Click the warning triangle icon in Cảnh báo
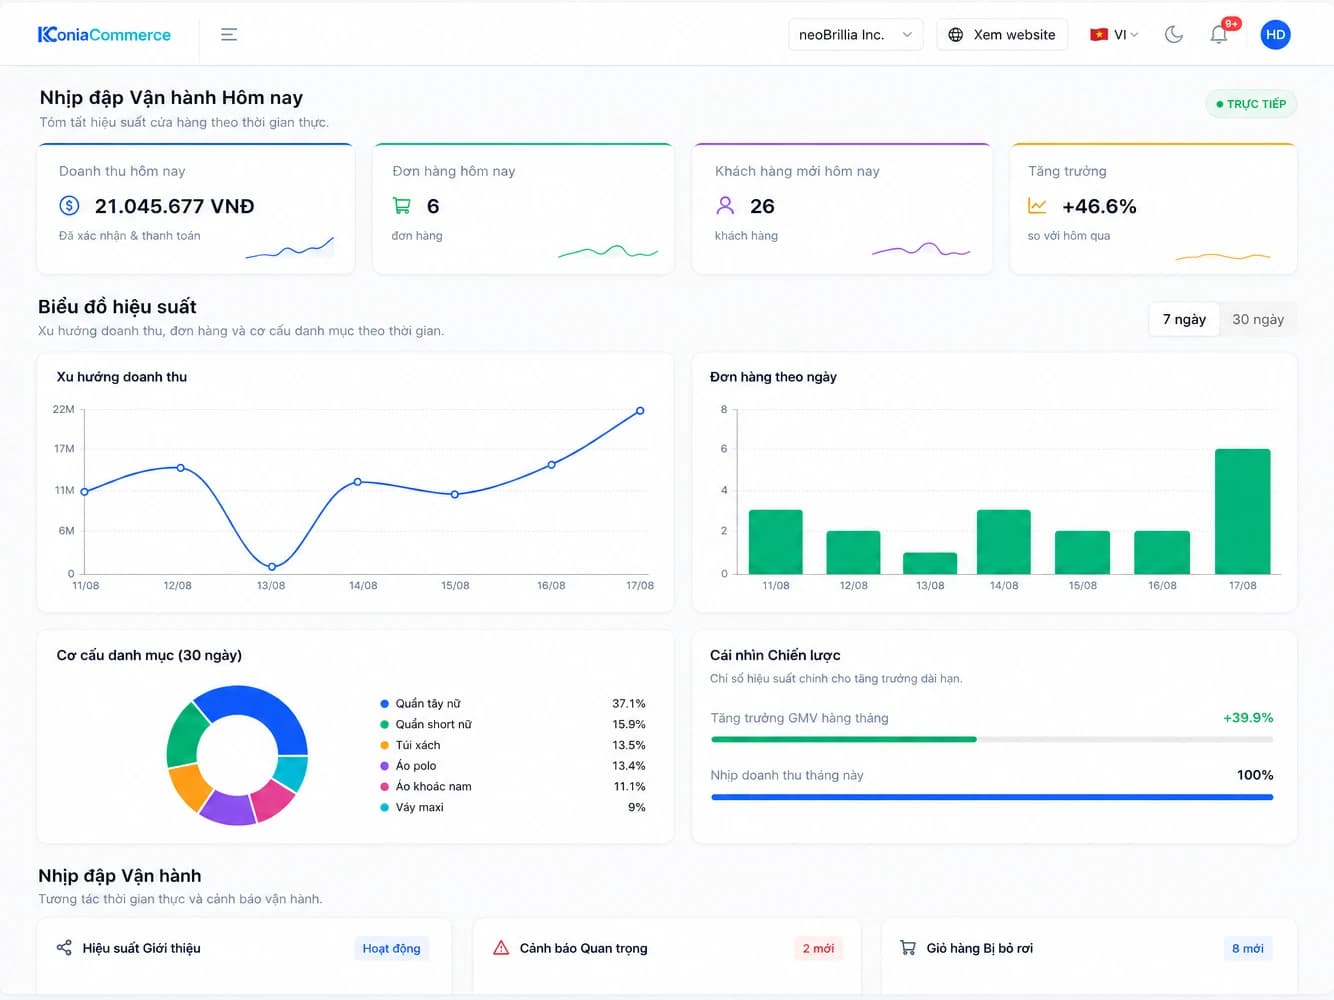This screenshot has width=1334, height=1000. [501, 948]
